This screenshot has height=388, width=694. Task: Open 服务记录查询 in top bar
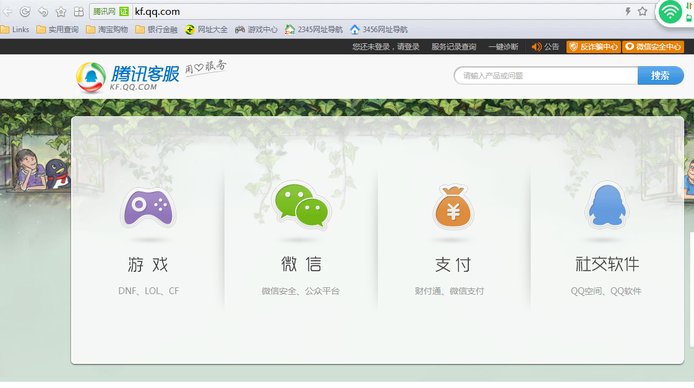pos(454,47)
